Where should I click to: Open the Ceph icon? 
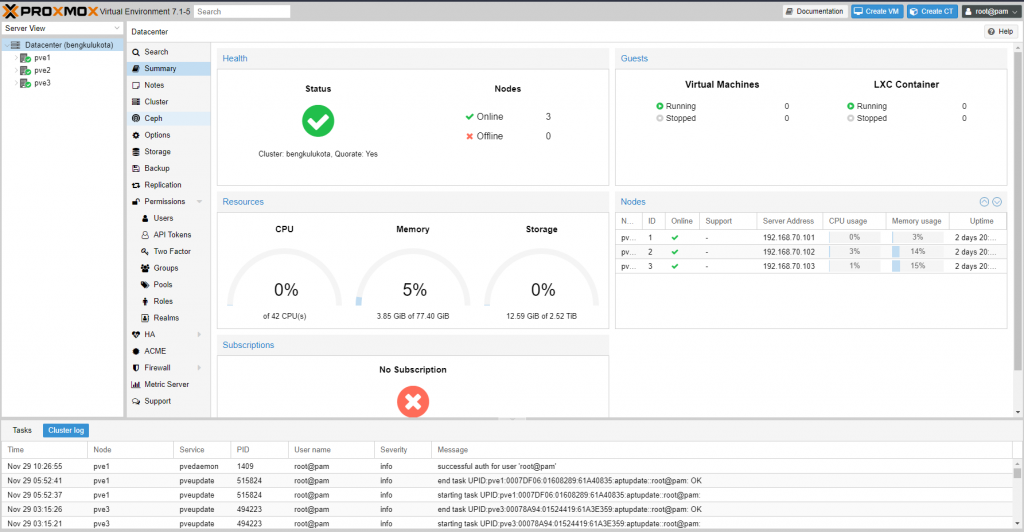(x=136, y=118)
